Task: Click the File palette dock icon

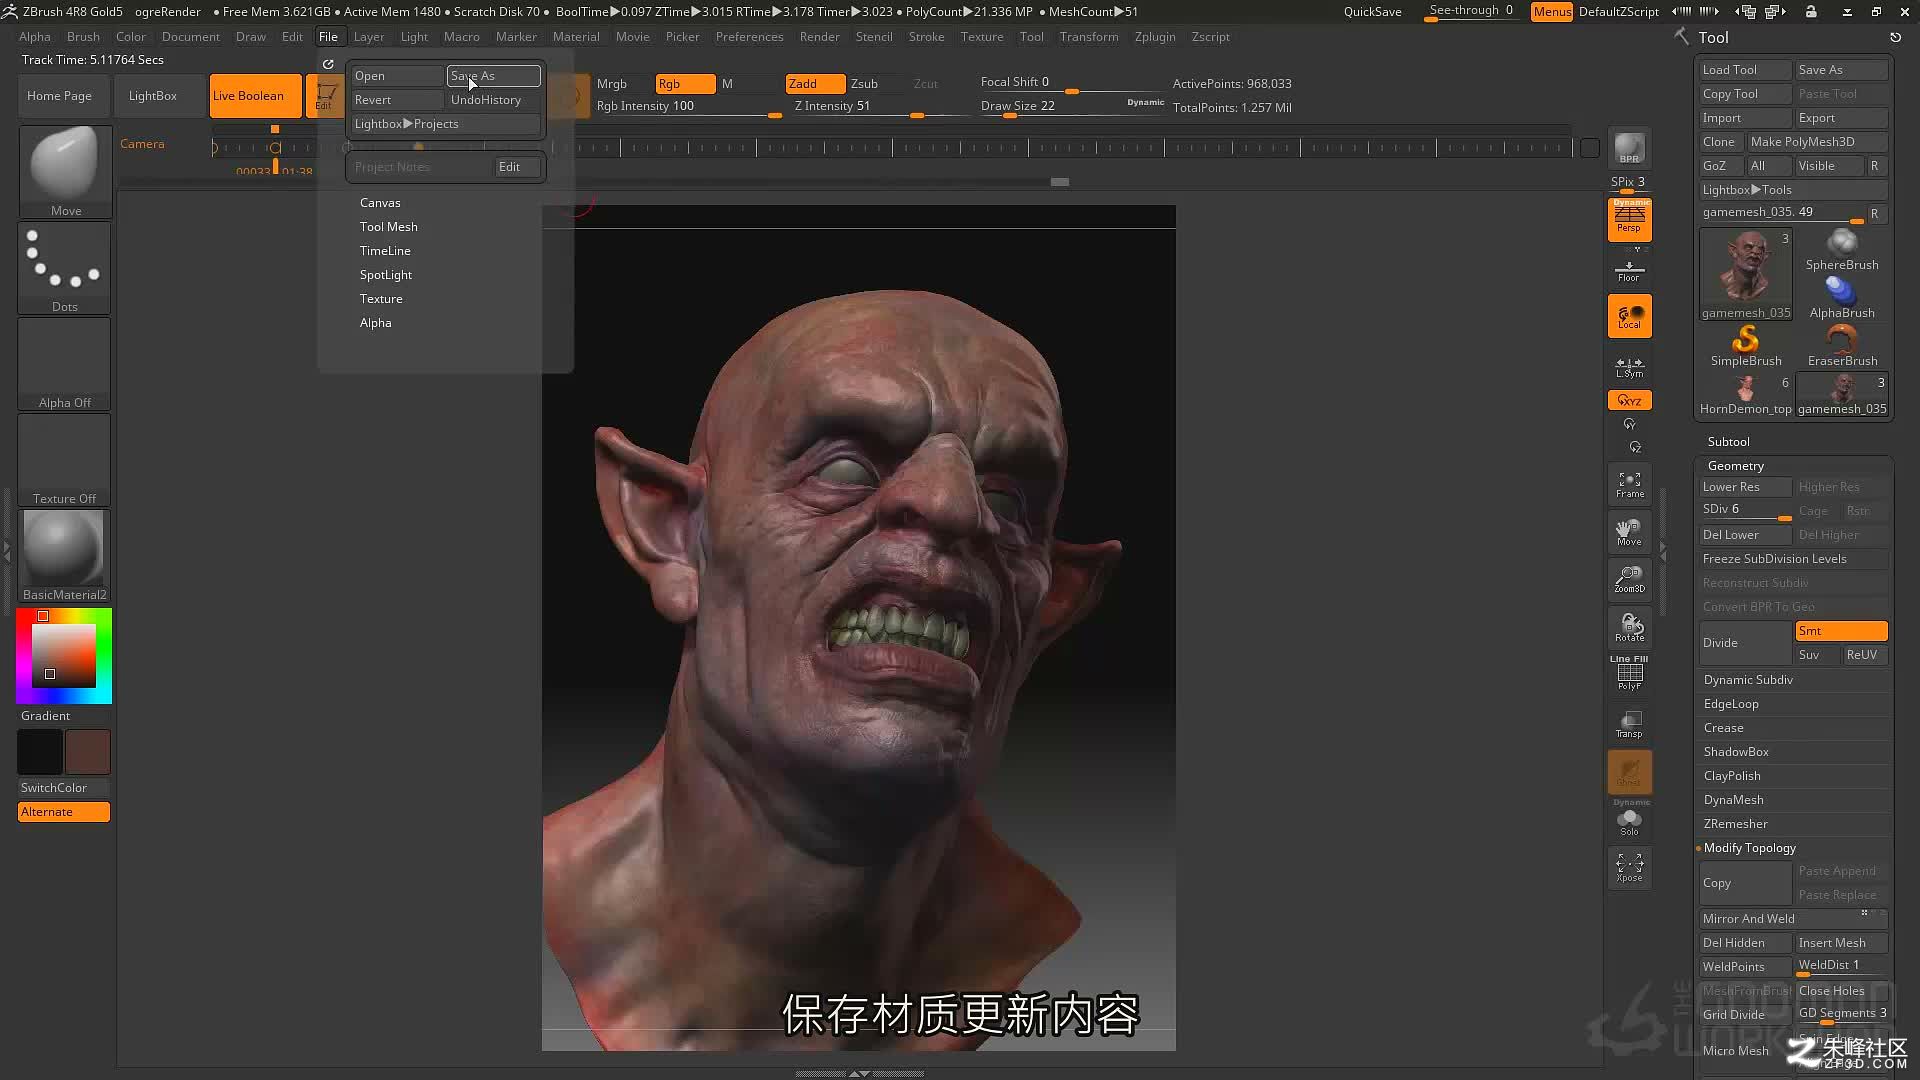Action: [x=328, y=64]
